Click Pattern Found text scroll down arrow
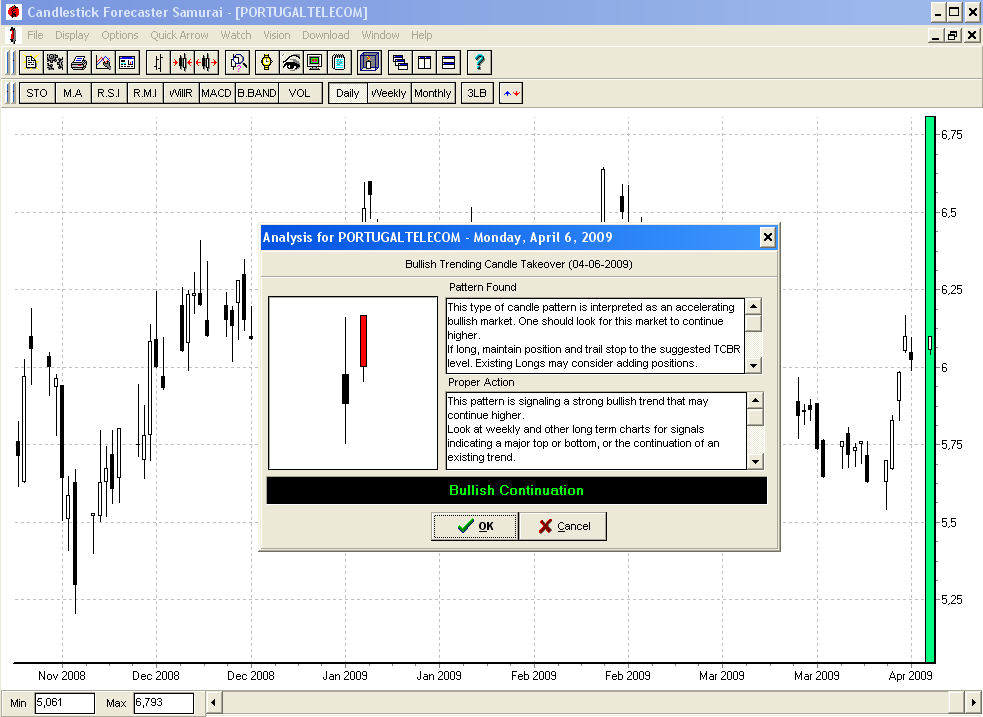The height and width of the screenshot is (717, 983). tap(754, 365)
